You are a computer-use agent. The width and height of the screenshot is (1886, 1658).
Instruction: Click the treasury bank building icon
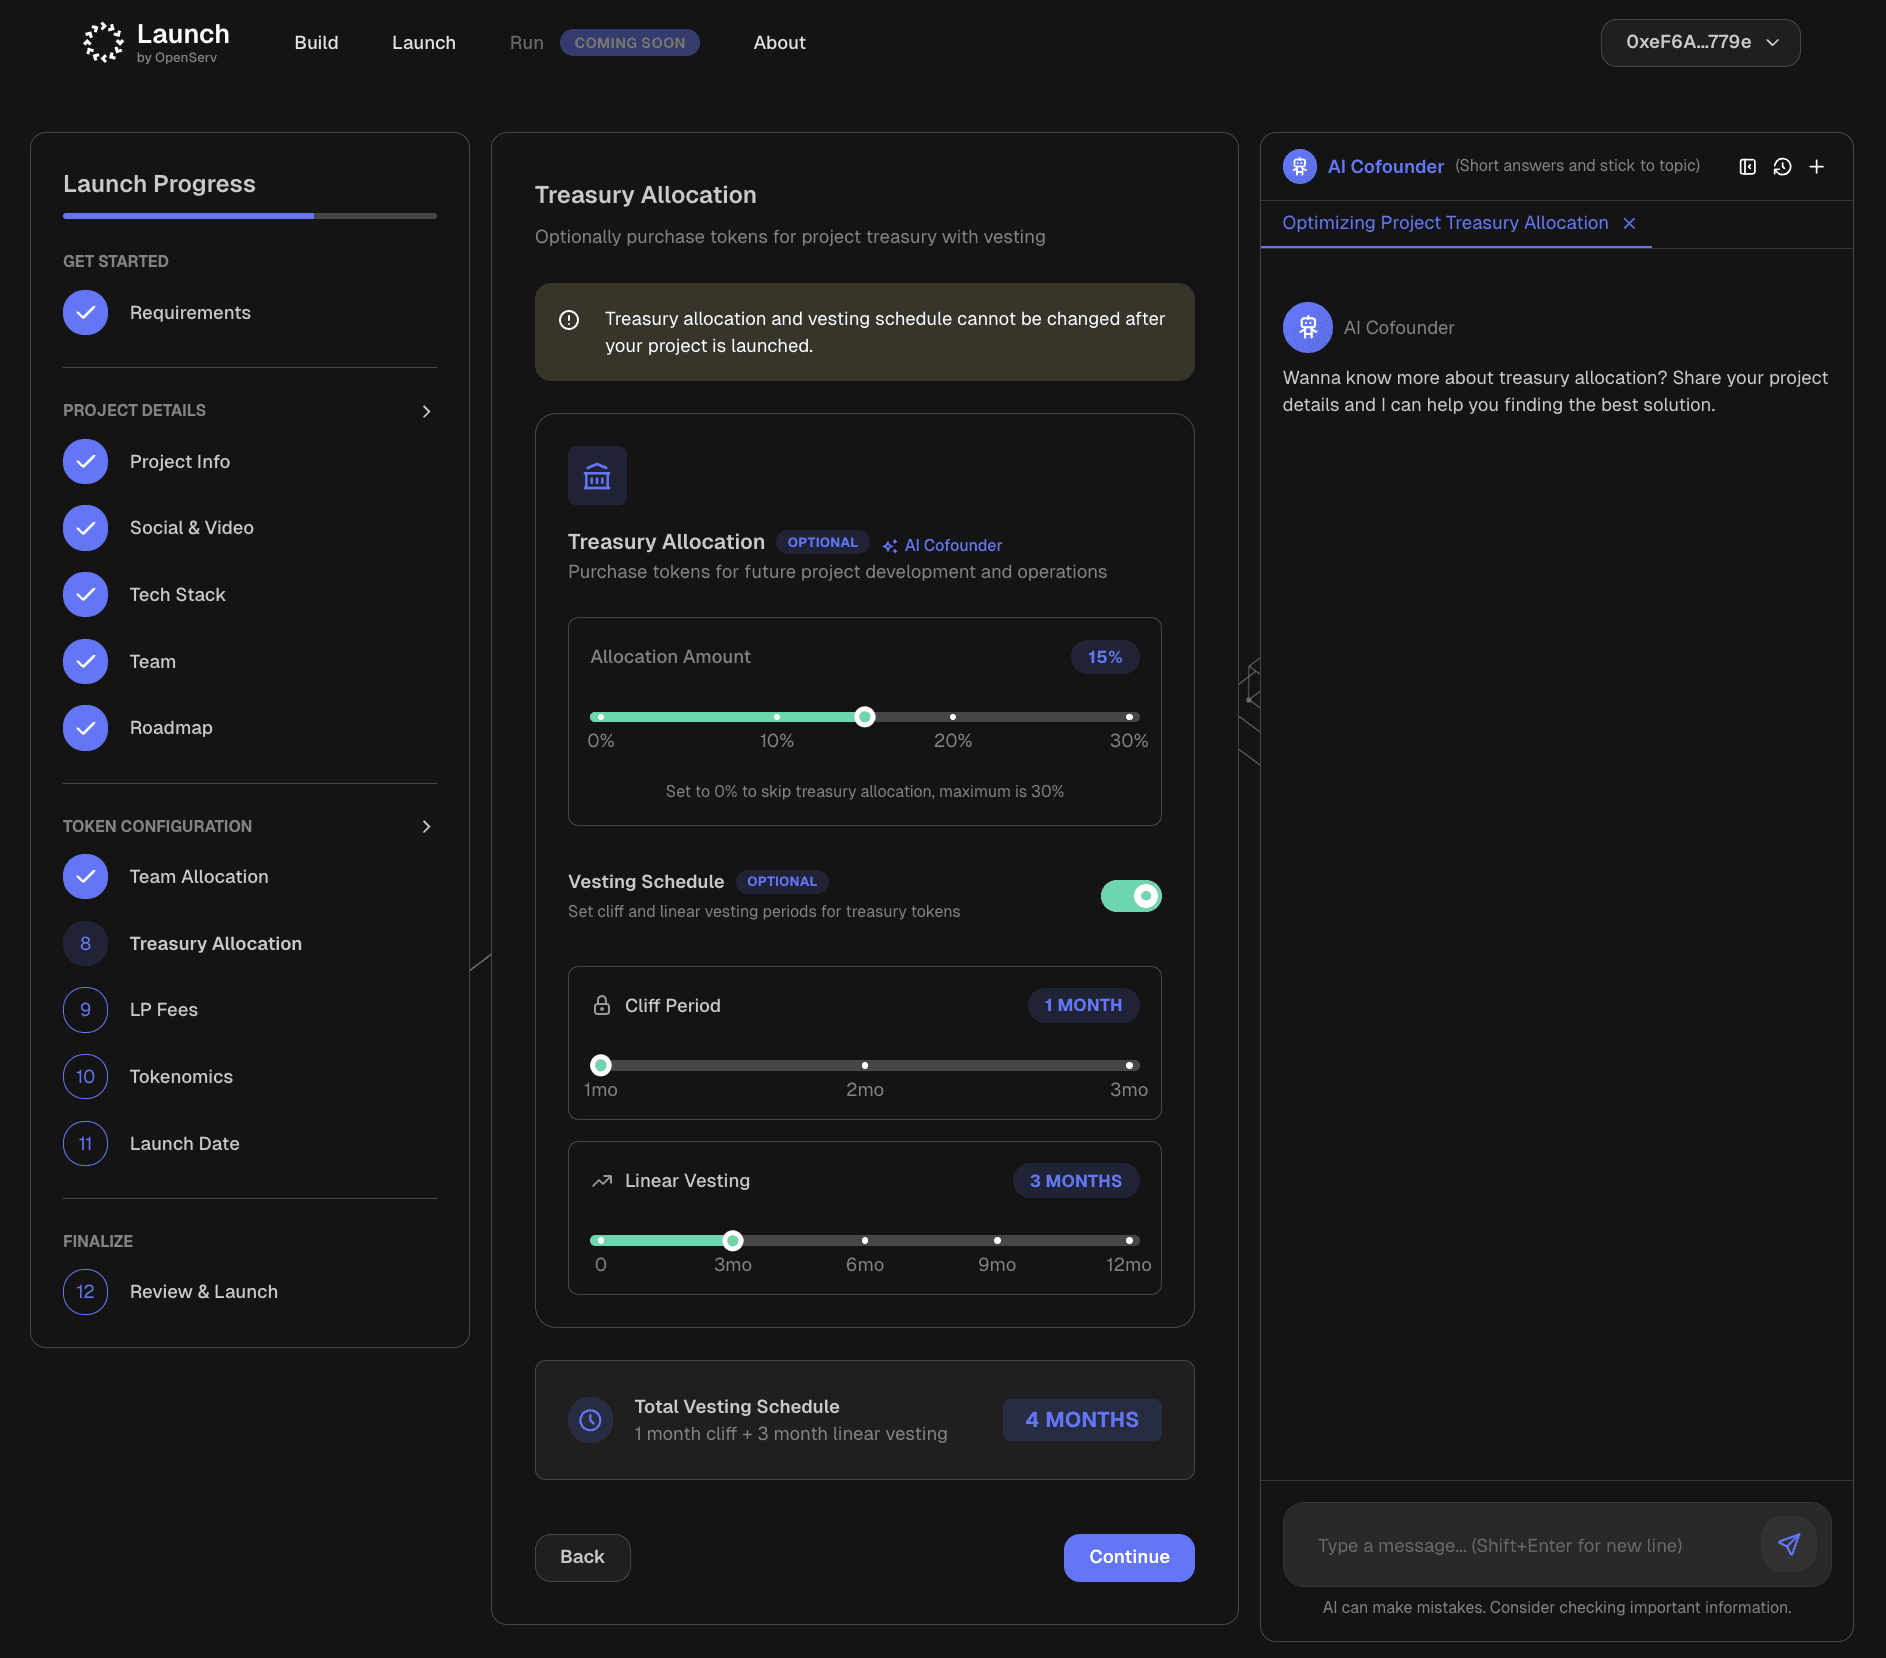(x=597, y=476)
